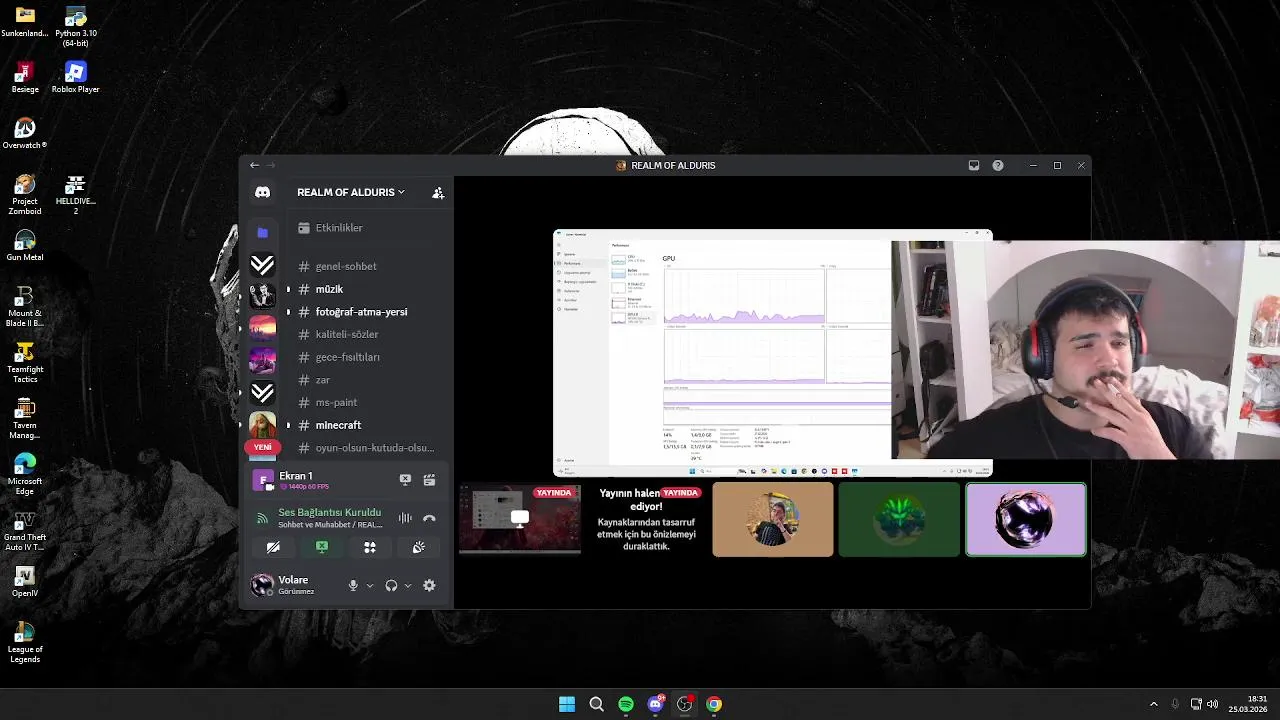Image resolution: width=1280 pixels, height=720 pixels.
Task: Open the pink sky server icon
Action: click(262, 328)
